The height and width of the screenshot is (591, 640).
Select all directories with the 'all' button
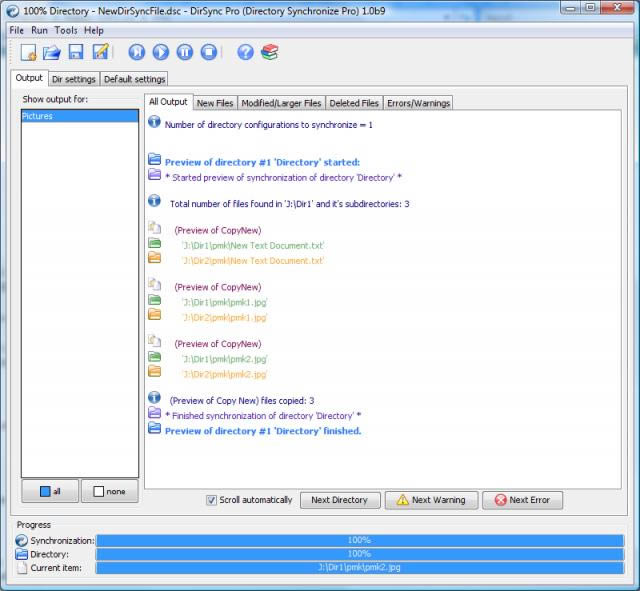(50, 491)
